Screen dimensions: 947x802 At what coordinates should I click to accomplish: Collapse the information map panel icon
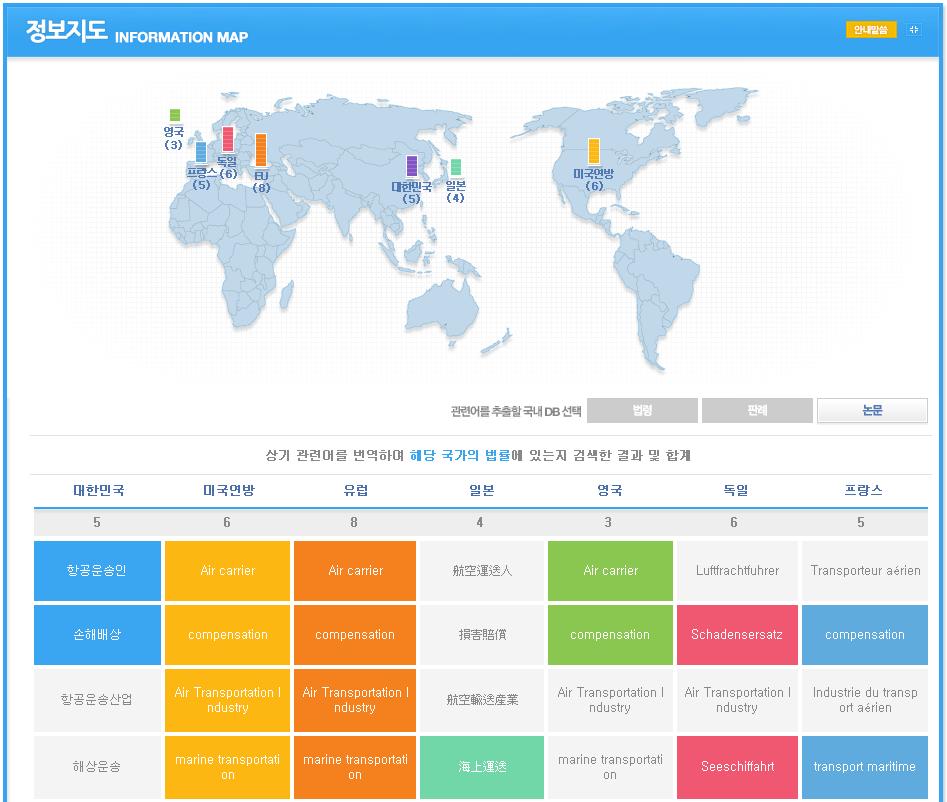click(914, 30)
